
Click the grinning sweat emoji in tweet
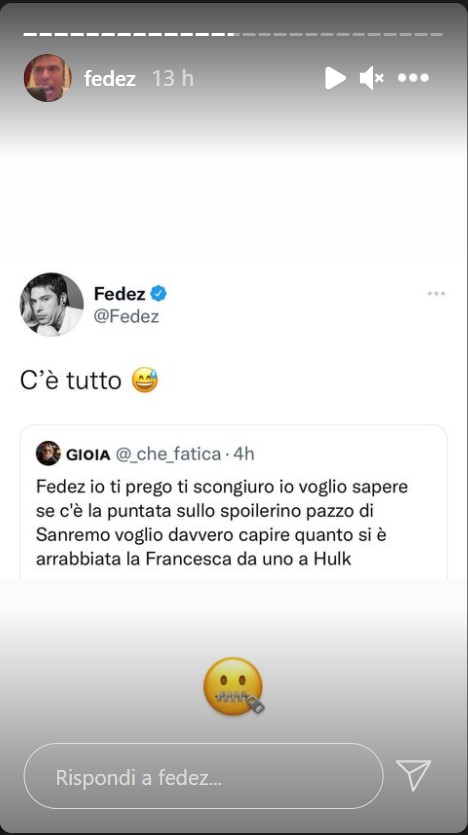click(144, 381)
